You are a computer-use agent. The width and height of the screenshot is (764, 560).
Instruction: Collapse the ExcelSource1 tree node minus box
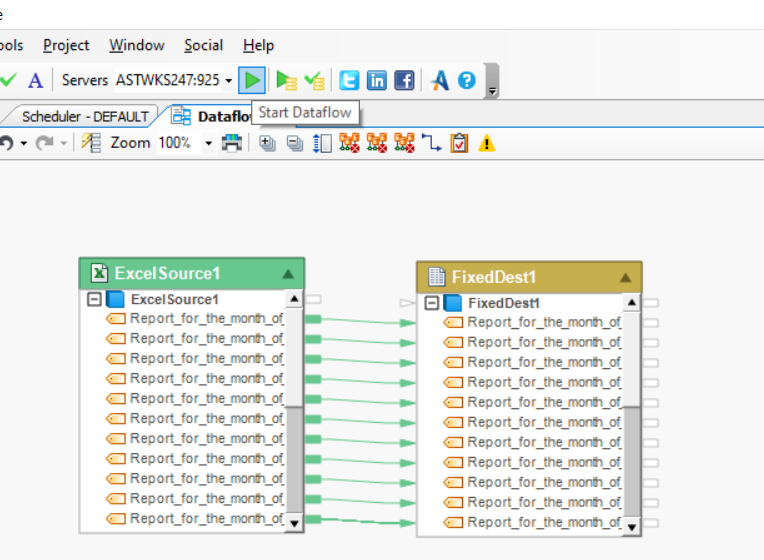(x=94, y=299)
